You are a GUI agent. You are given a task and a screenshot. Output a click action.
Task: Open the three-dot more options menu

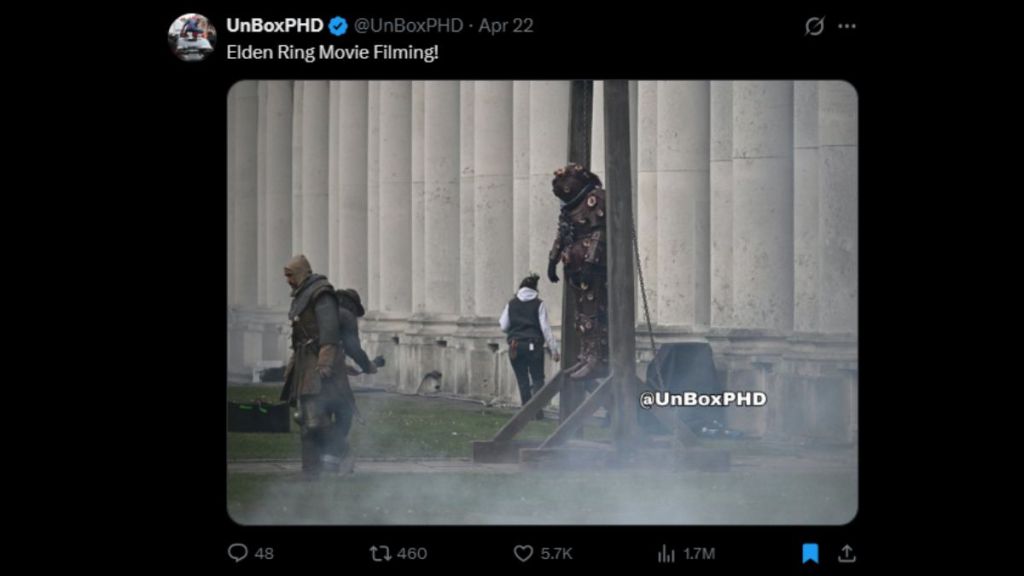(846, 26)
